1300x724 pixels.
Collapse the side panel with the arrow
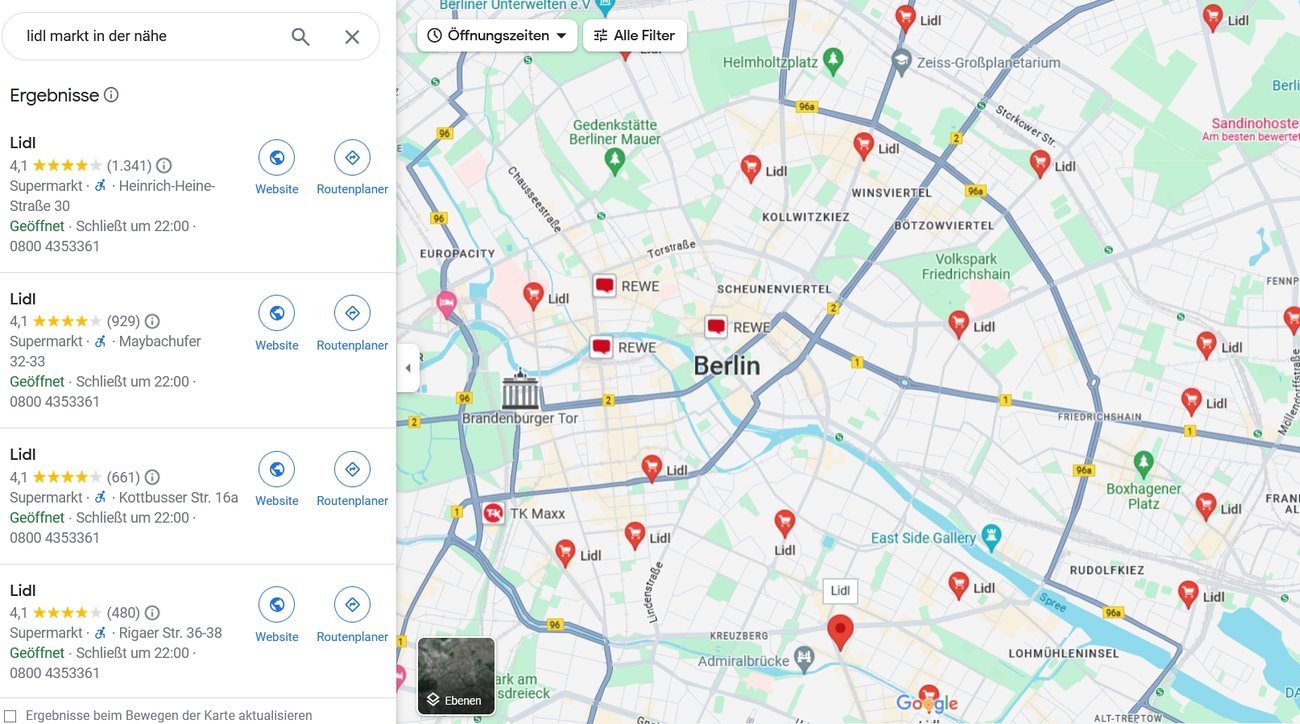tap(407, 368)
